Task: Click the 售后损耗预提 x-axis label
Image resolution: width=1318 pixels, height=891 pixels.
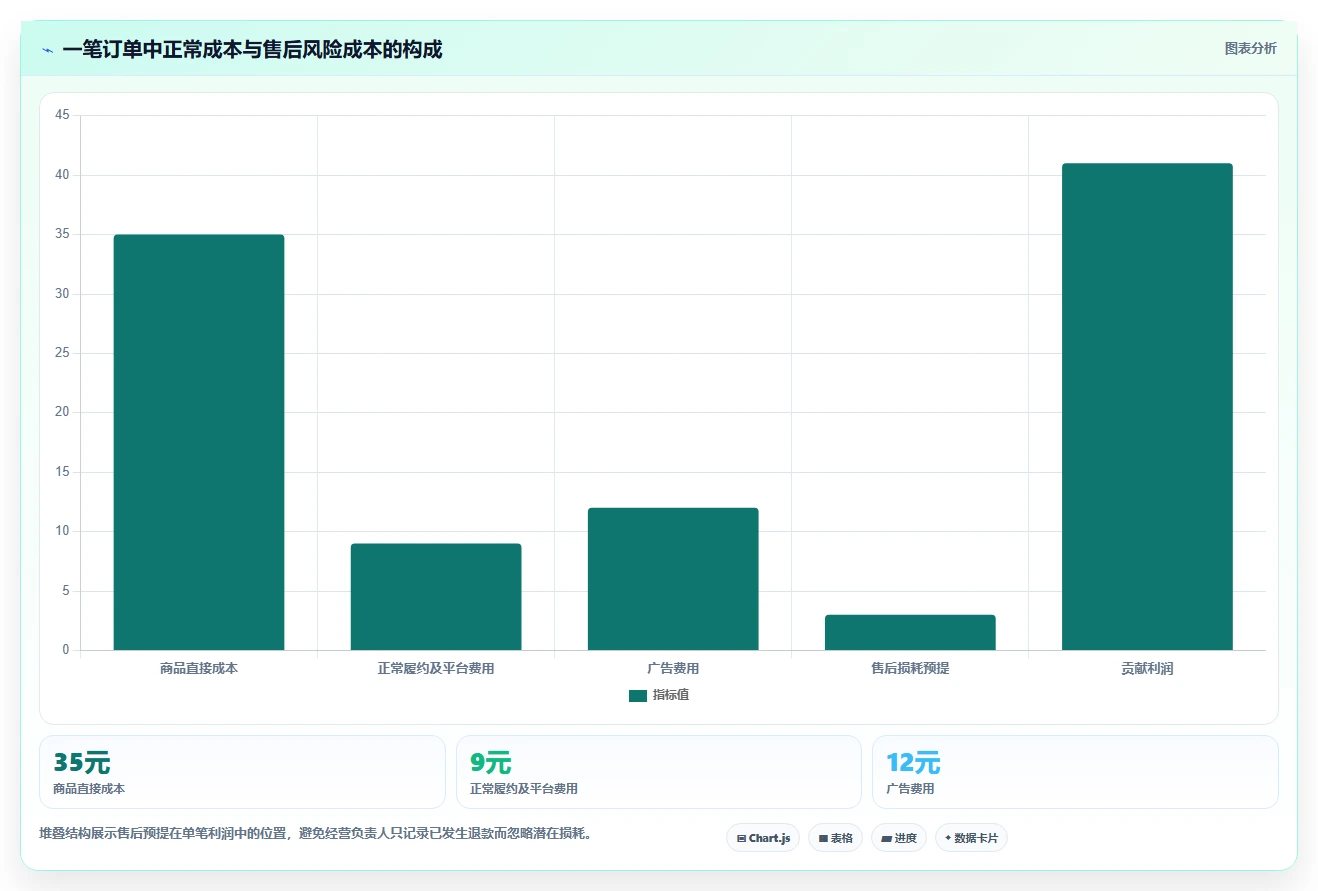Action: (x=910, y=668)
